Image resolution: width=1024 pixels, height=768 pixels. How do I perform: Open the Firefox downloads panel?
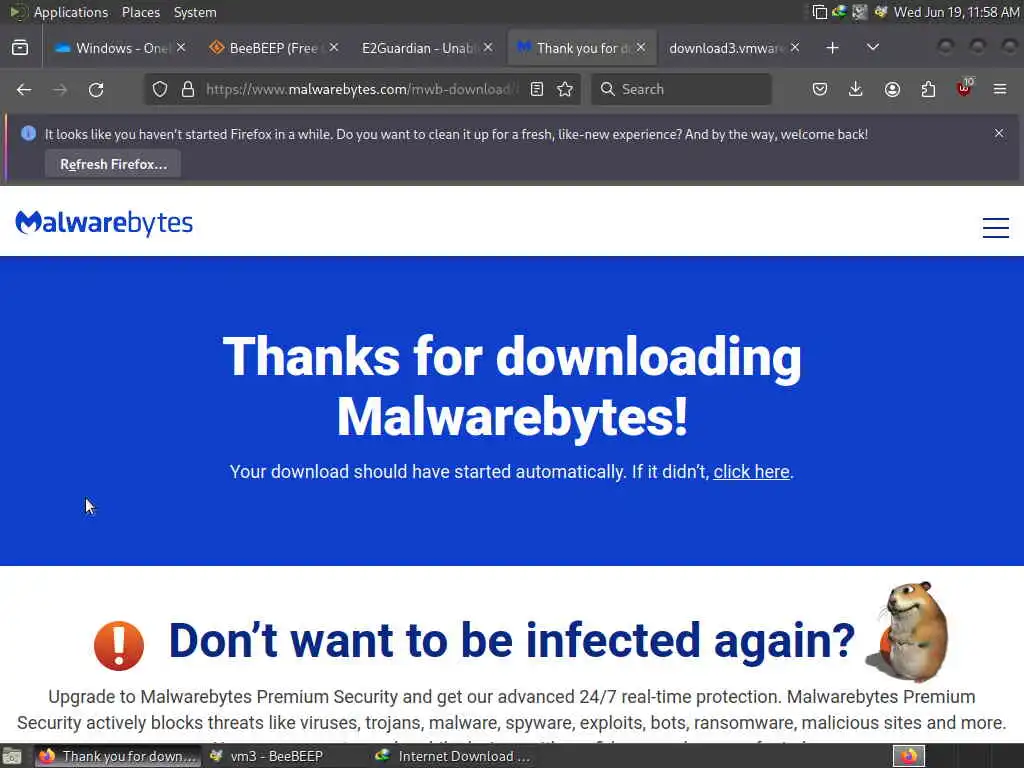pos(856,89)
